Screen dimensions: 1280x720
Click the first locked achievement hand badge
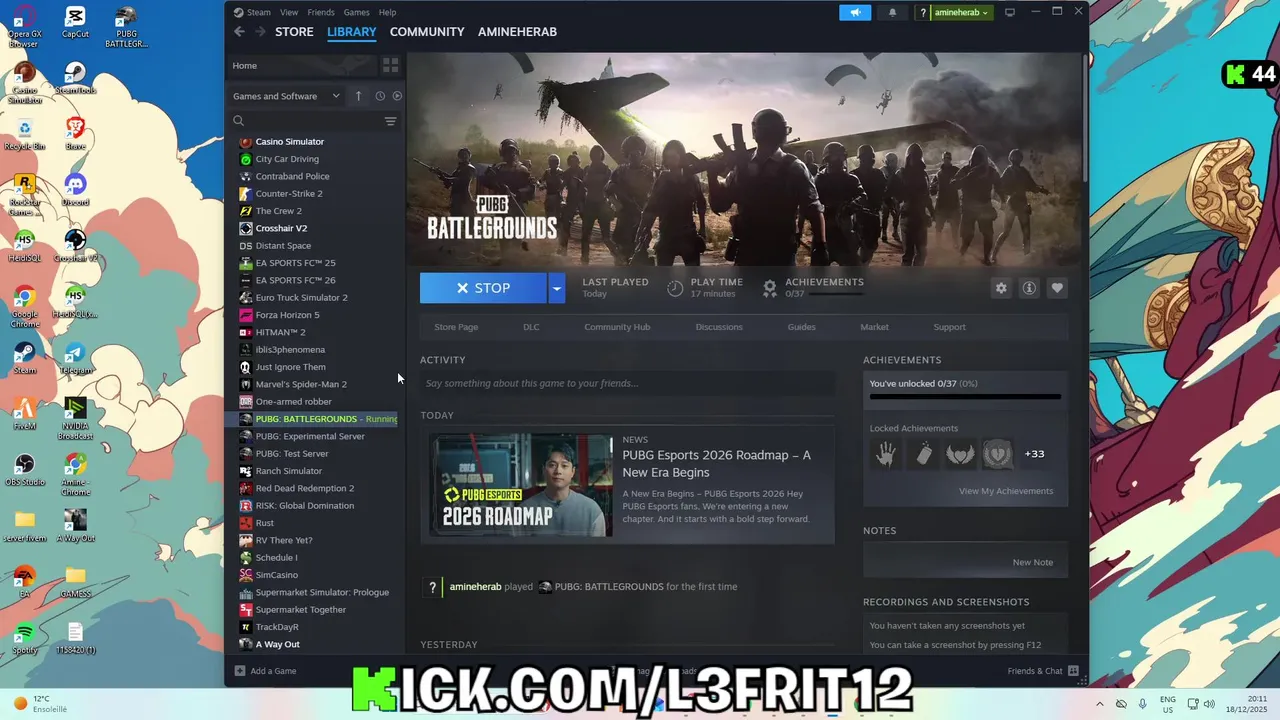886,454
